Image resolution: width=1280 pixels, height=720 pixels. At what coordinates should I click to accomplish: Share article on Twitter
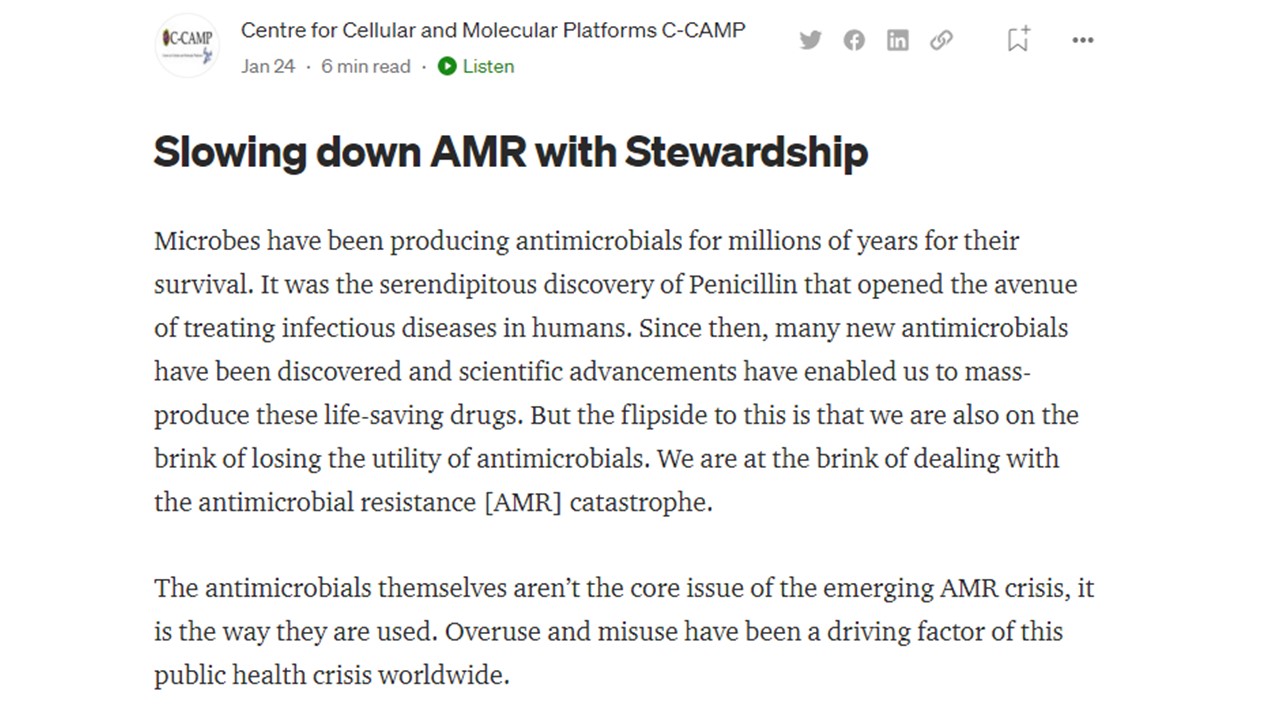coord(810,40)
